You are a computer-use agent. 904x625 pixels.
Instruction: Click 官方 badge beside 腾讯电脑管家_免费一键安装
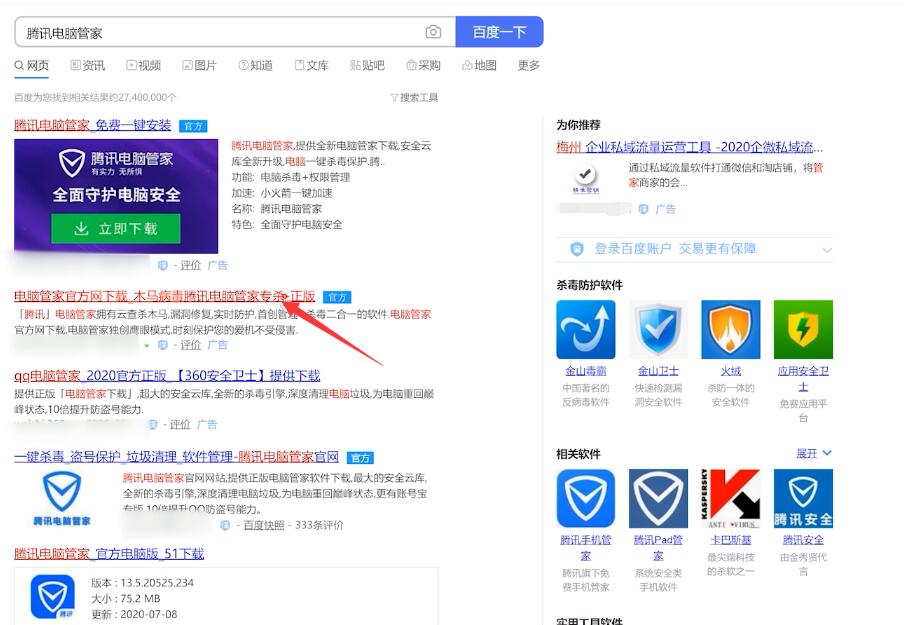pyautogui.click(x=193, y=126)
